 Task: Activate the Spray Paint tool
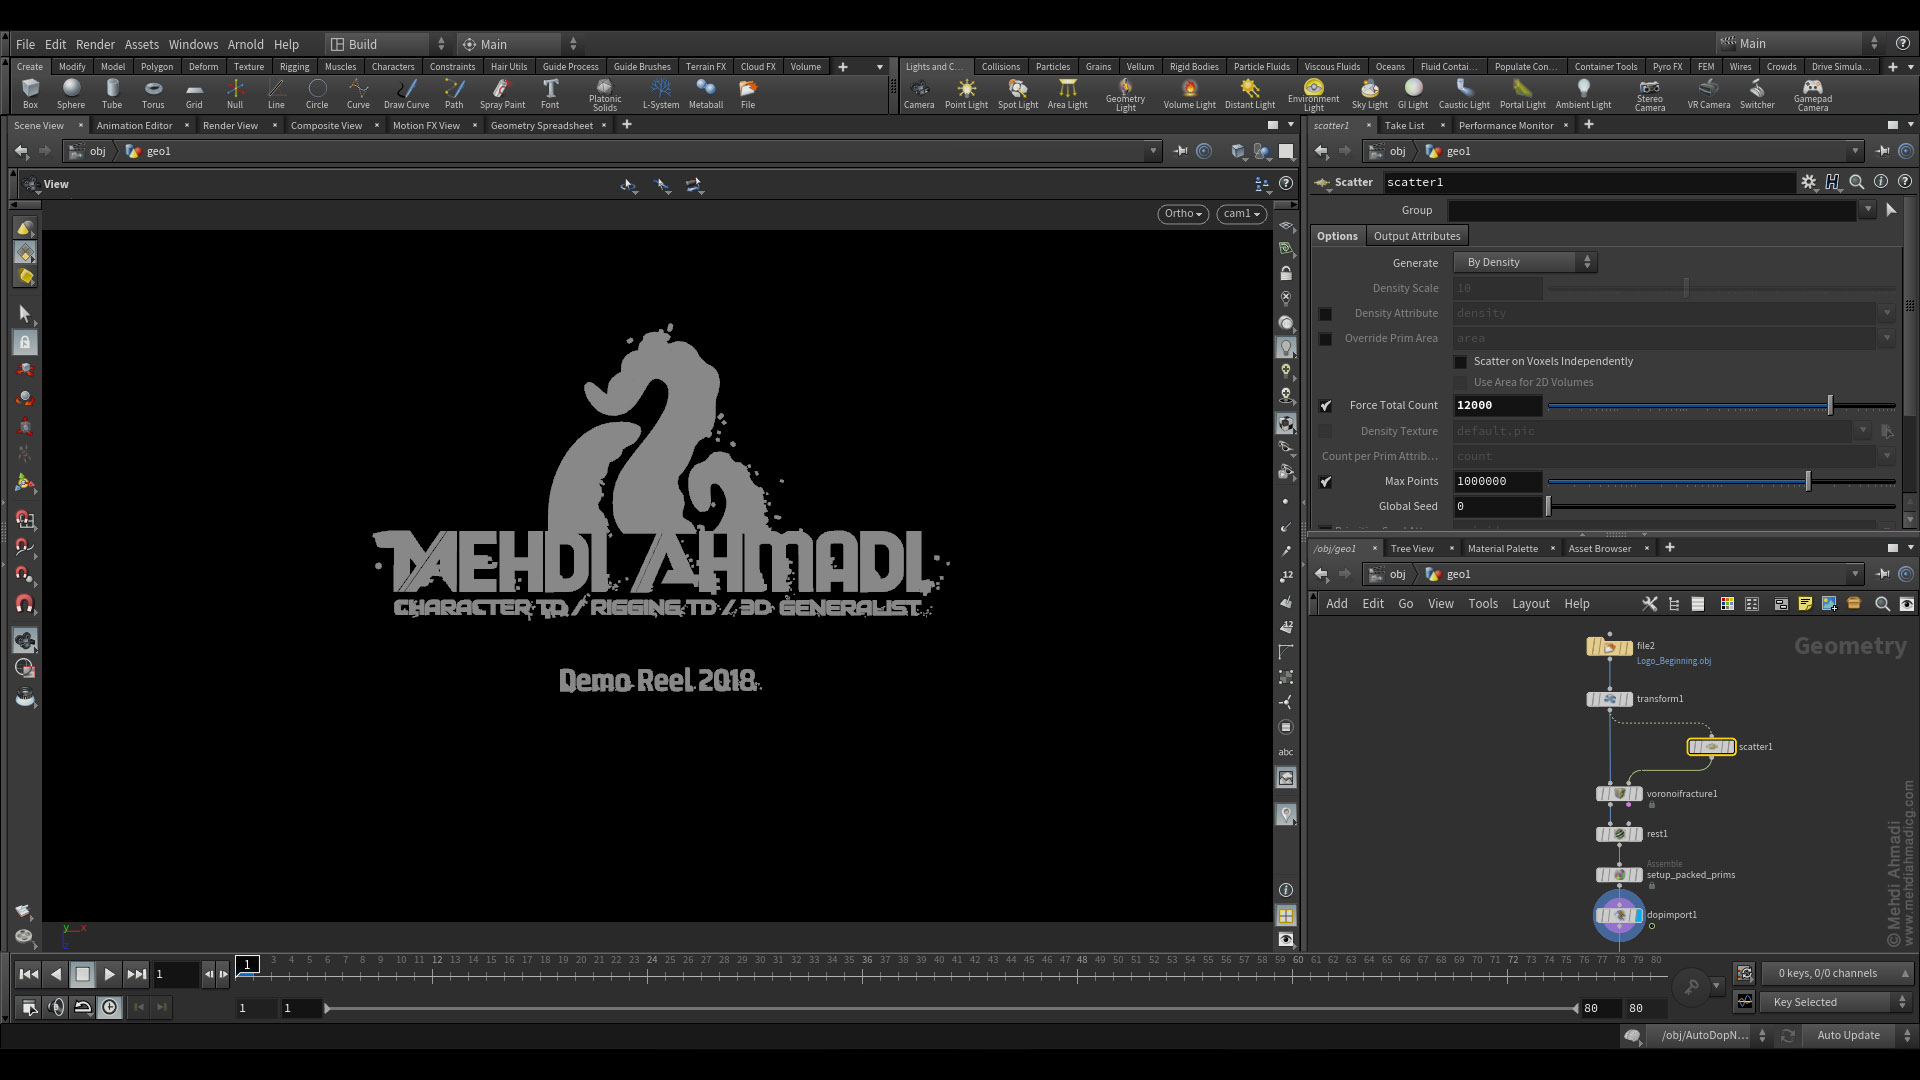[x=502, y=93]
